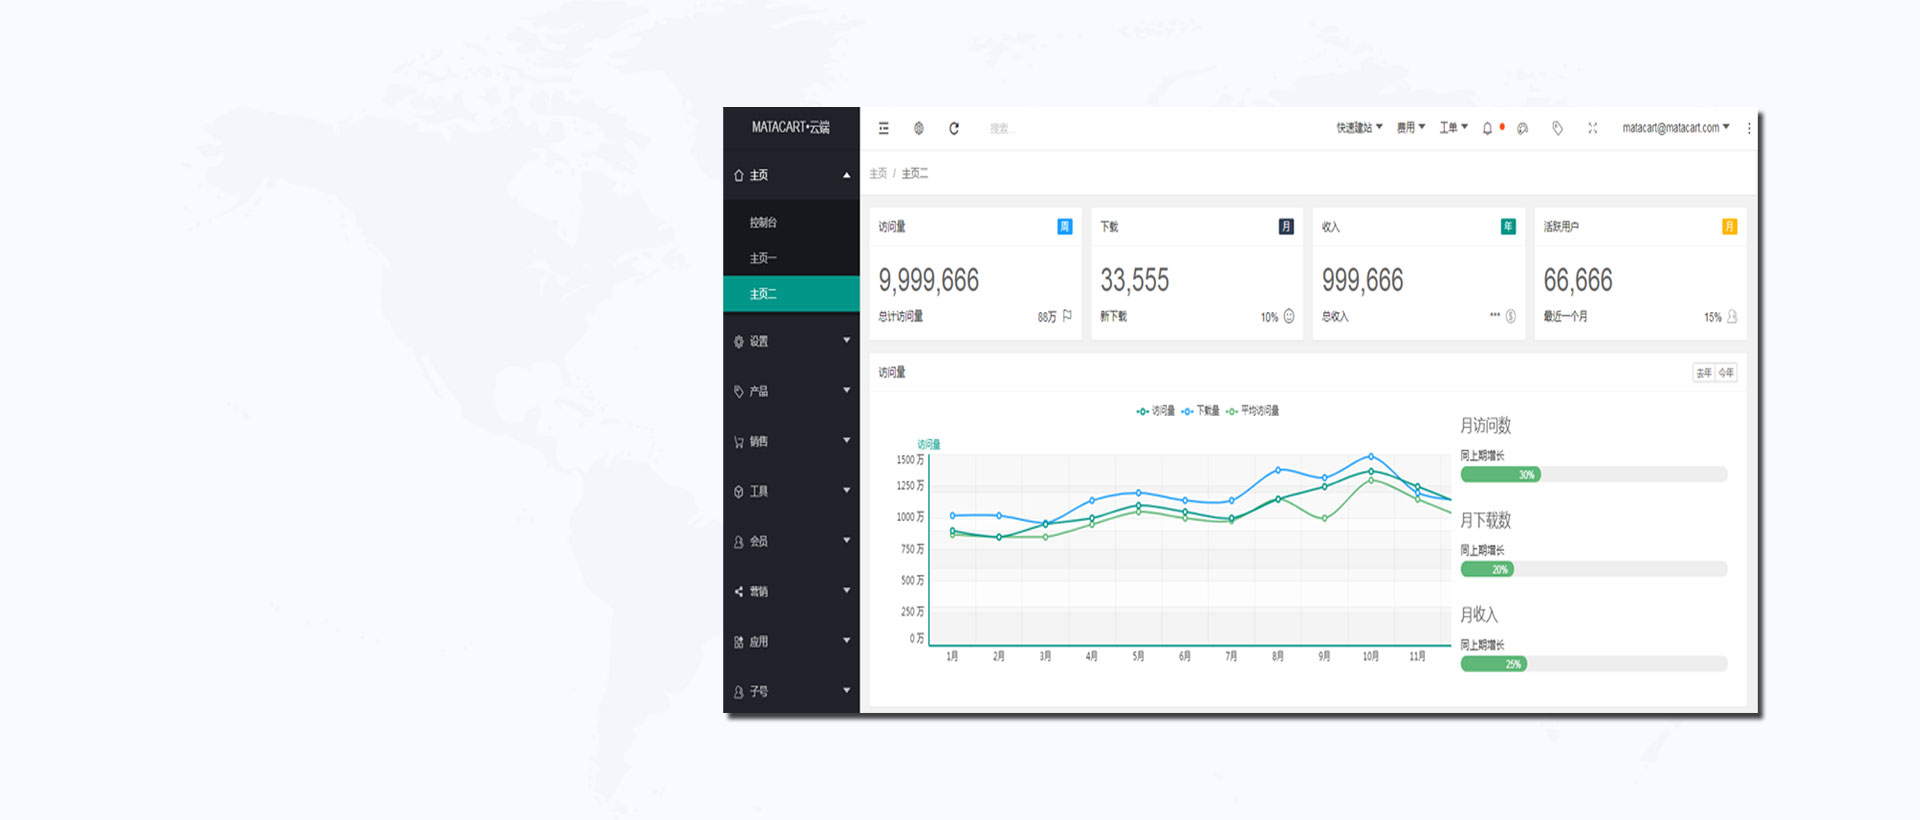Select 主页一 in the sidebar
The width and height of the screenshot is (1920, 820).
[x=791, y=258]
